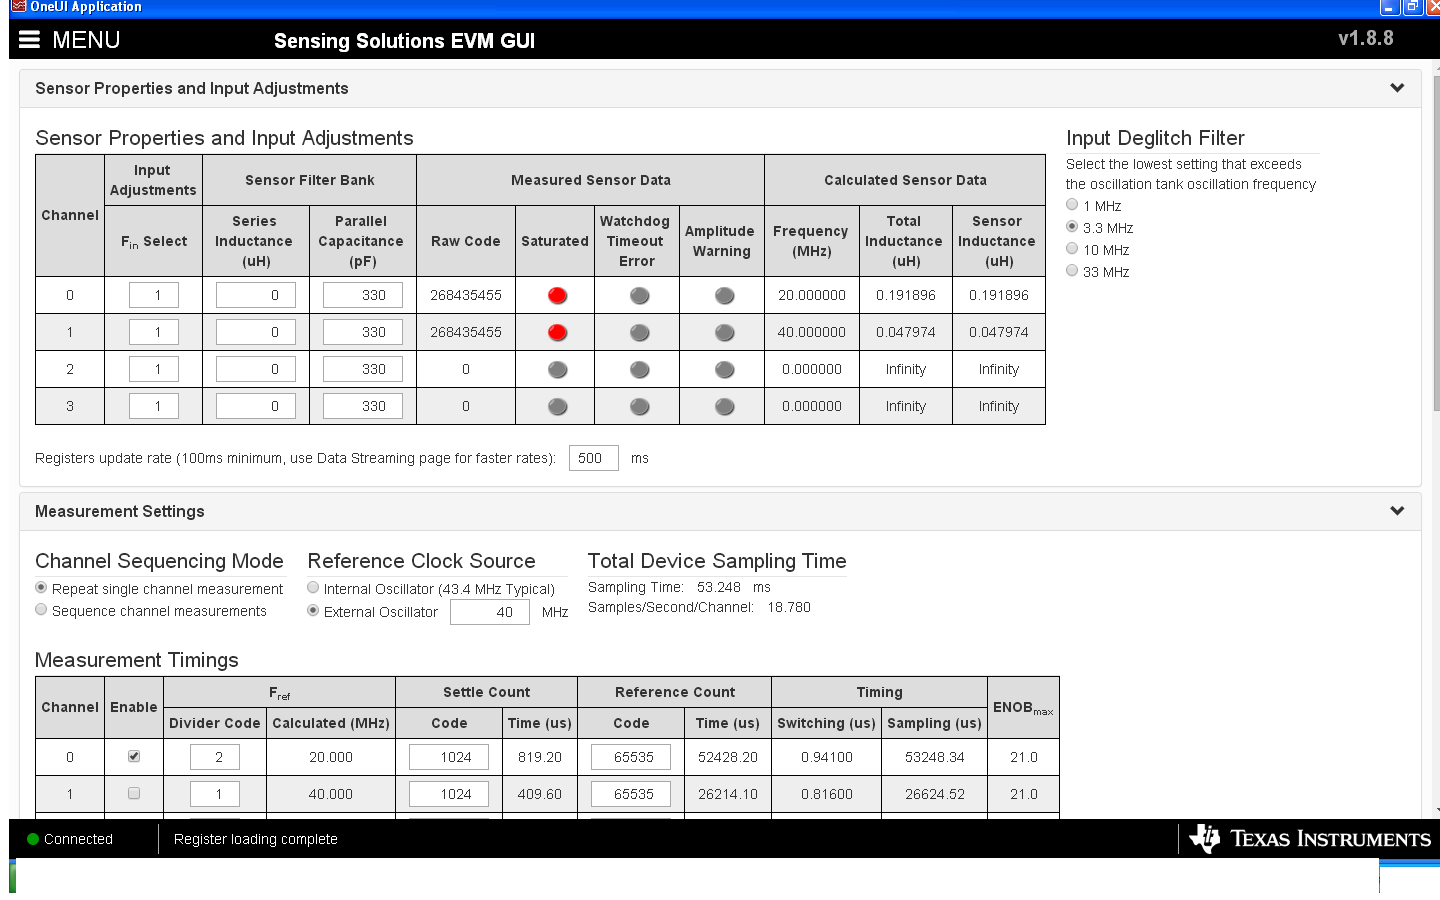Click Sampling Time value 53.248
The image size is (1440, 900).
click(719, 587)
